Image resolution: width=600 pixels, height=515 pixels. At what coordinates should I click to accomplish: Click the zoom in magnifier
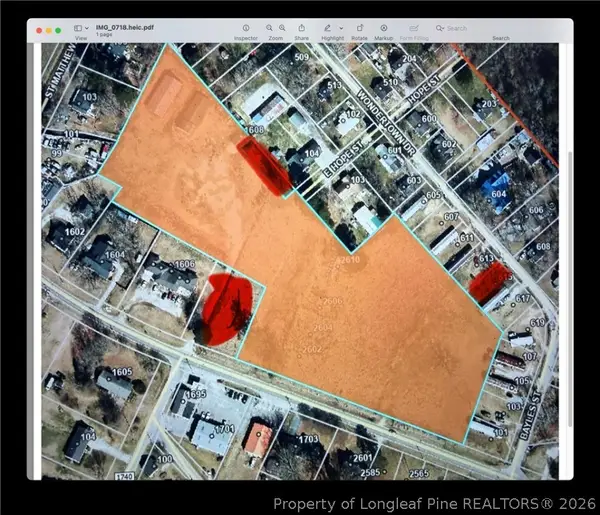coord(282,28)
